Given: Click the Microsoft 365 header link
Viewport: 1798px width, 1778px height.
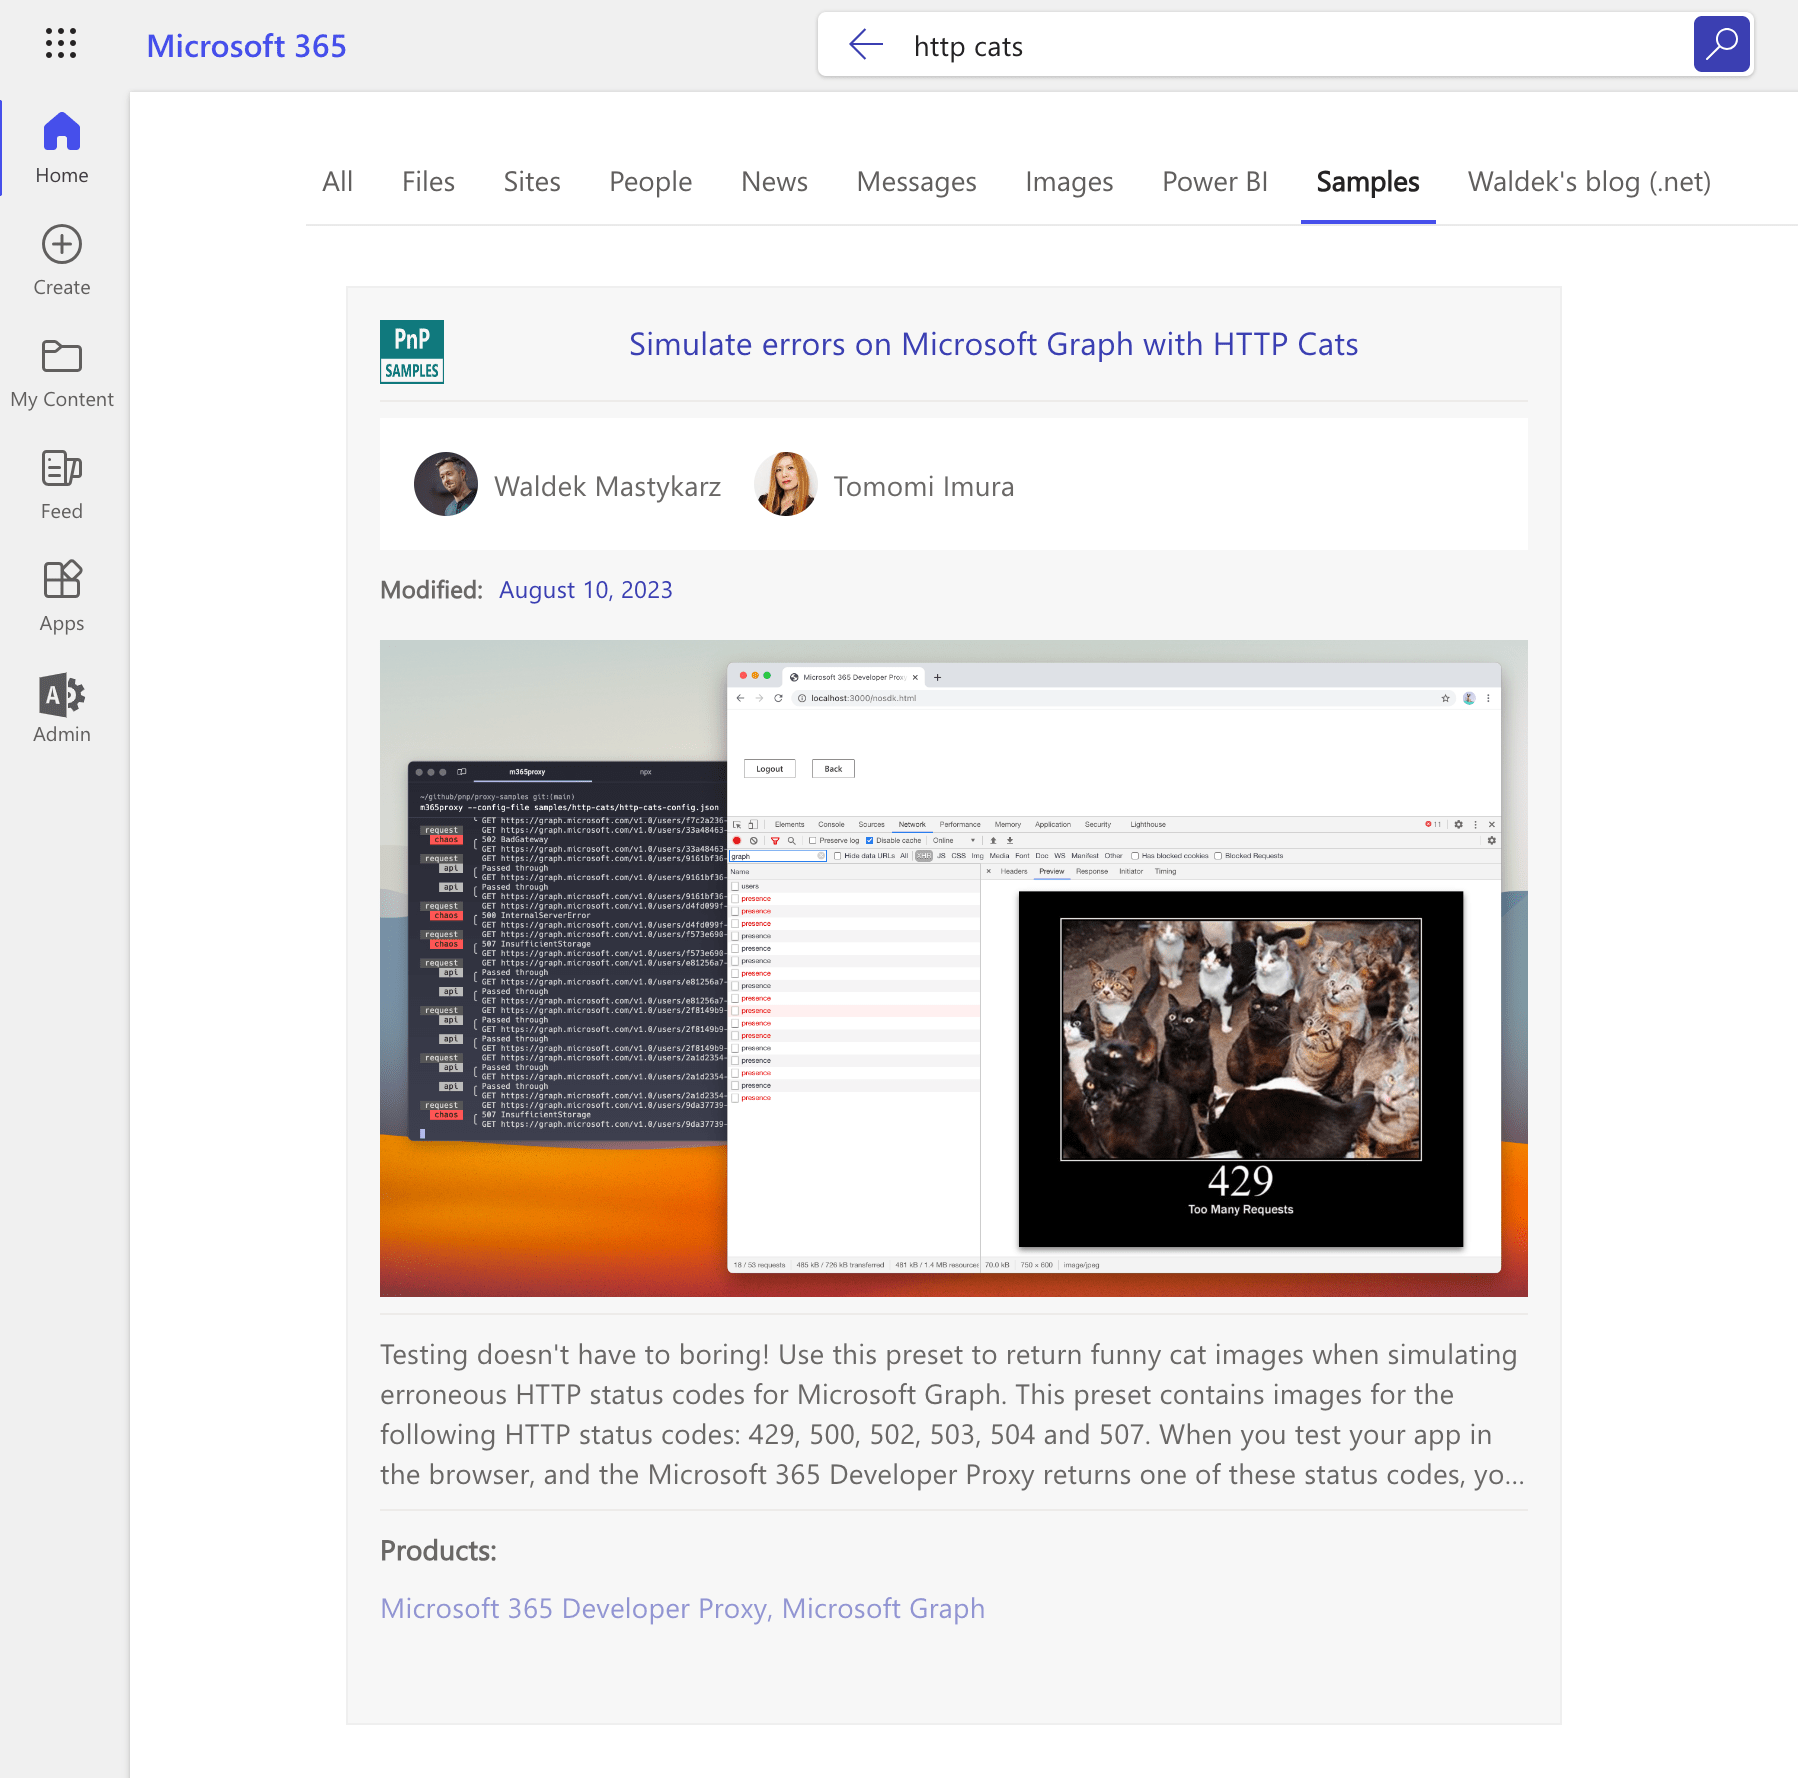Looking at the screenshot, I should pos(246,46).
